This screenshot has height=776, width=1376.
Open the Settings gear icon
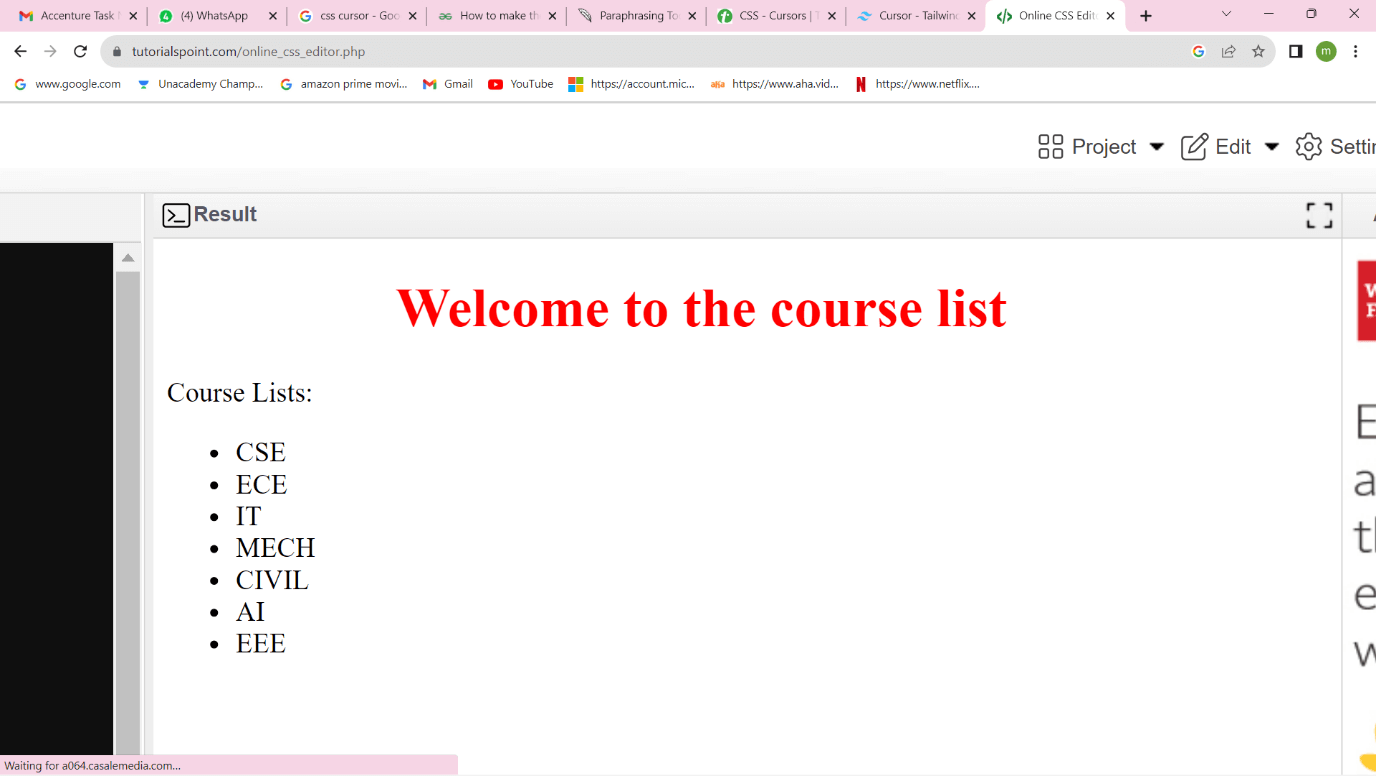coord(1307,146)
